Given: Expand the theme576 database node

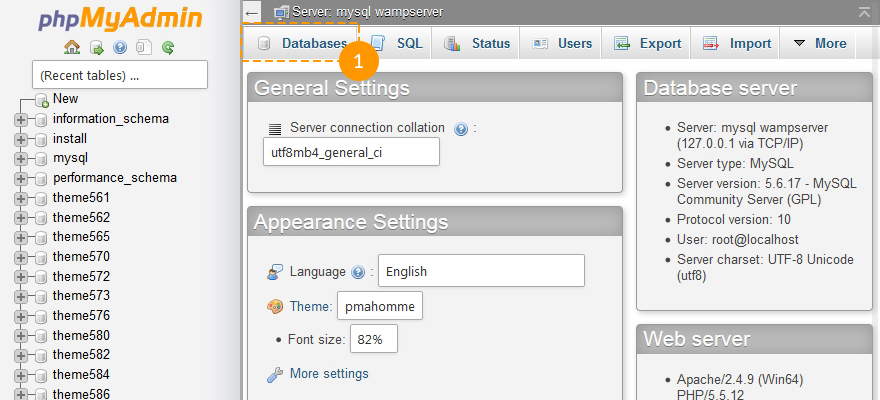Looking at the screenshot, I should (20, 316).
